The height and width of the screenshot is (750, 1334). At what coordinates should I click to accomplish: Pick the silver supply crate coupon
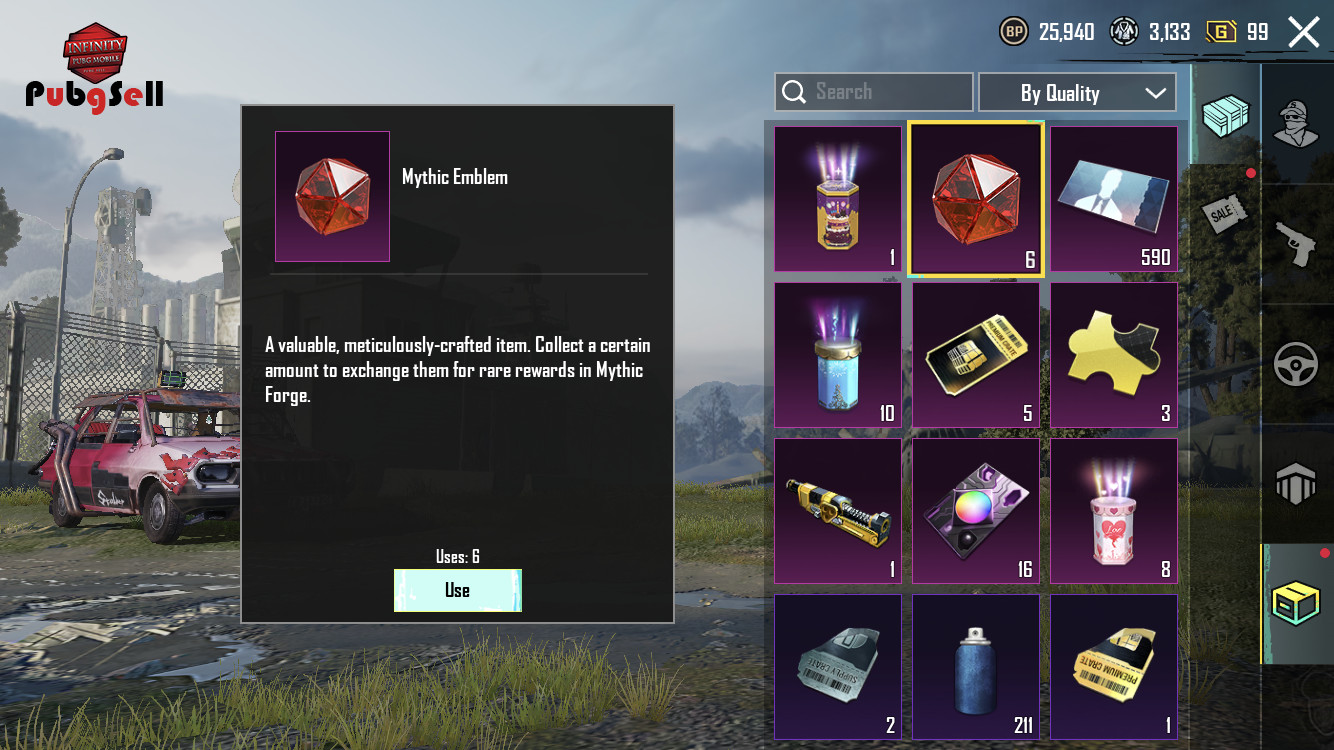(x=838, y=667)
